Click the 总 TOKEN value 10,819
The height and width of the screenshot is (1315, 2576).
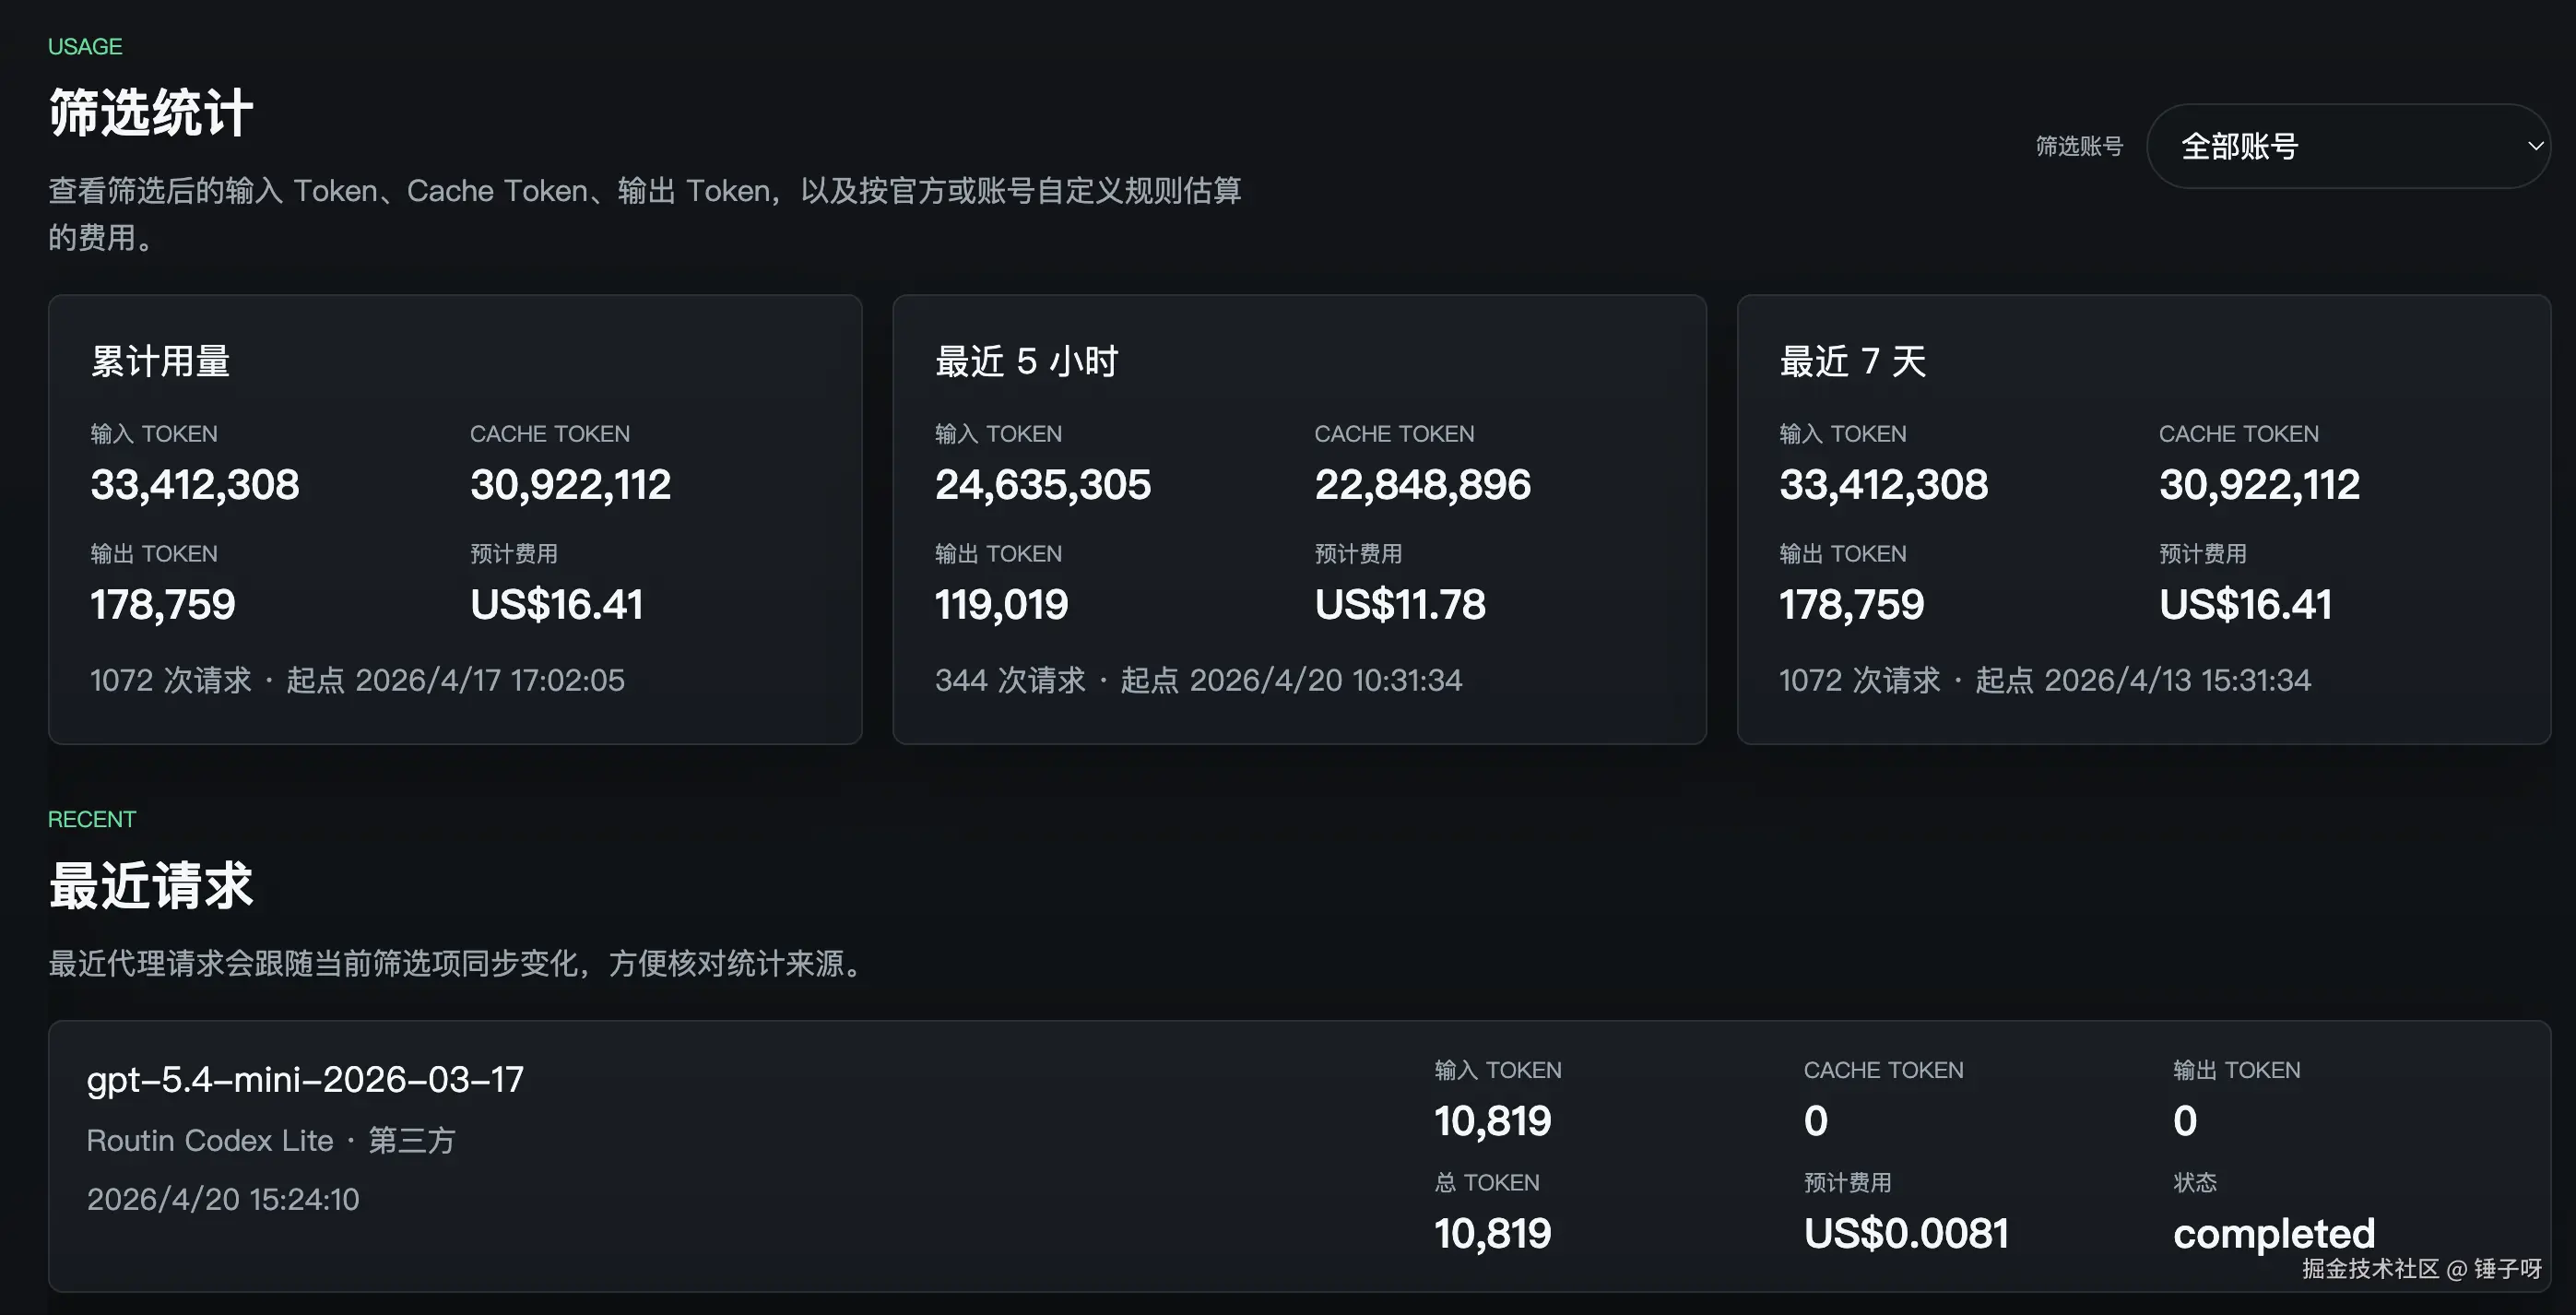1492,1231
